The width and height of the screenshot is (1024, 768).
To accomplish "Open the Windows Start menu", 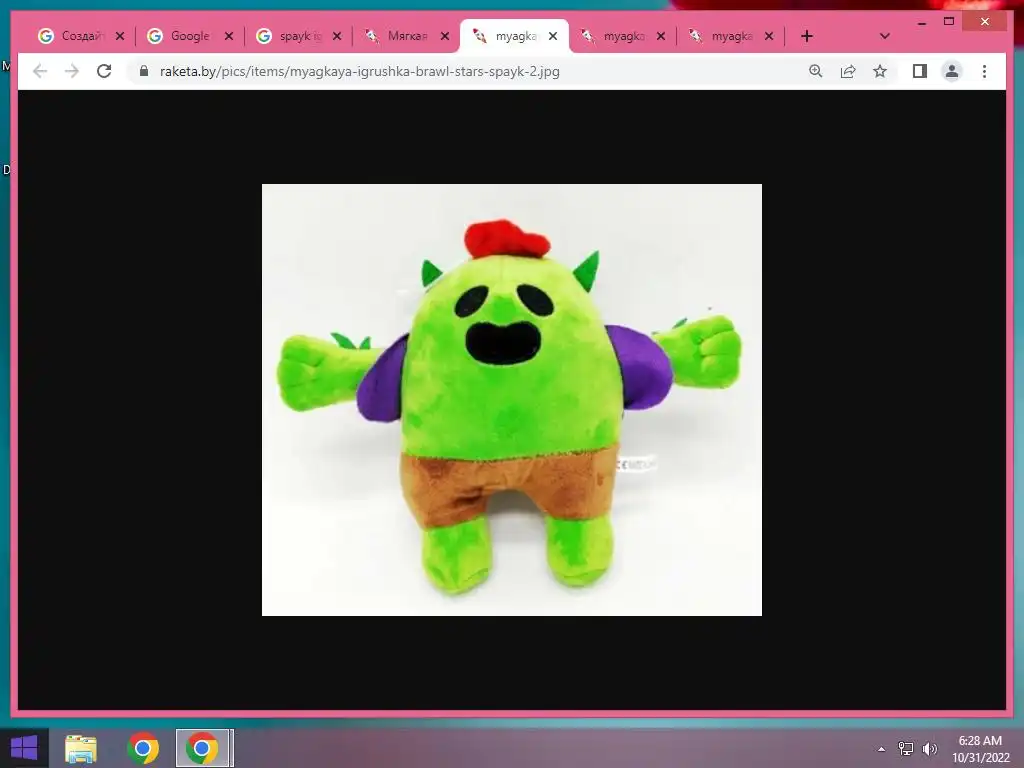I will [24, 748].
